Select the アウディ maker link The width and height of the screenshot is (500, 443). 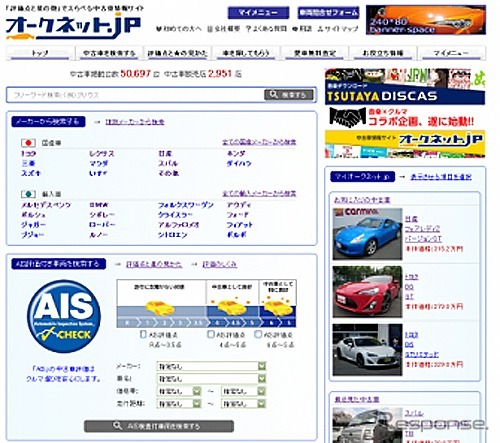[x=239, y=205]
